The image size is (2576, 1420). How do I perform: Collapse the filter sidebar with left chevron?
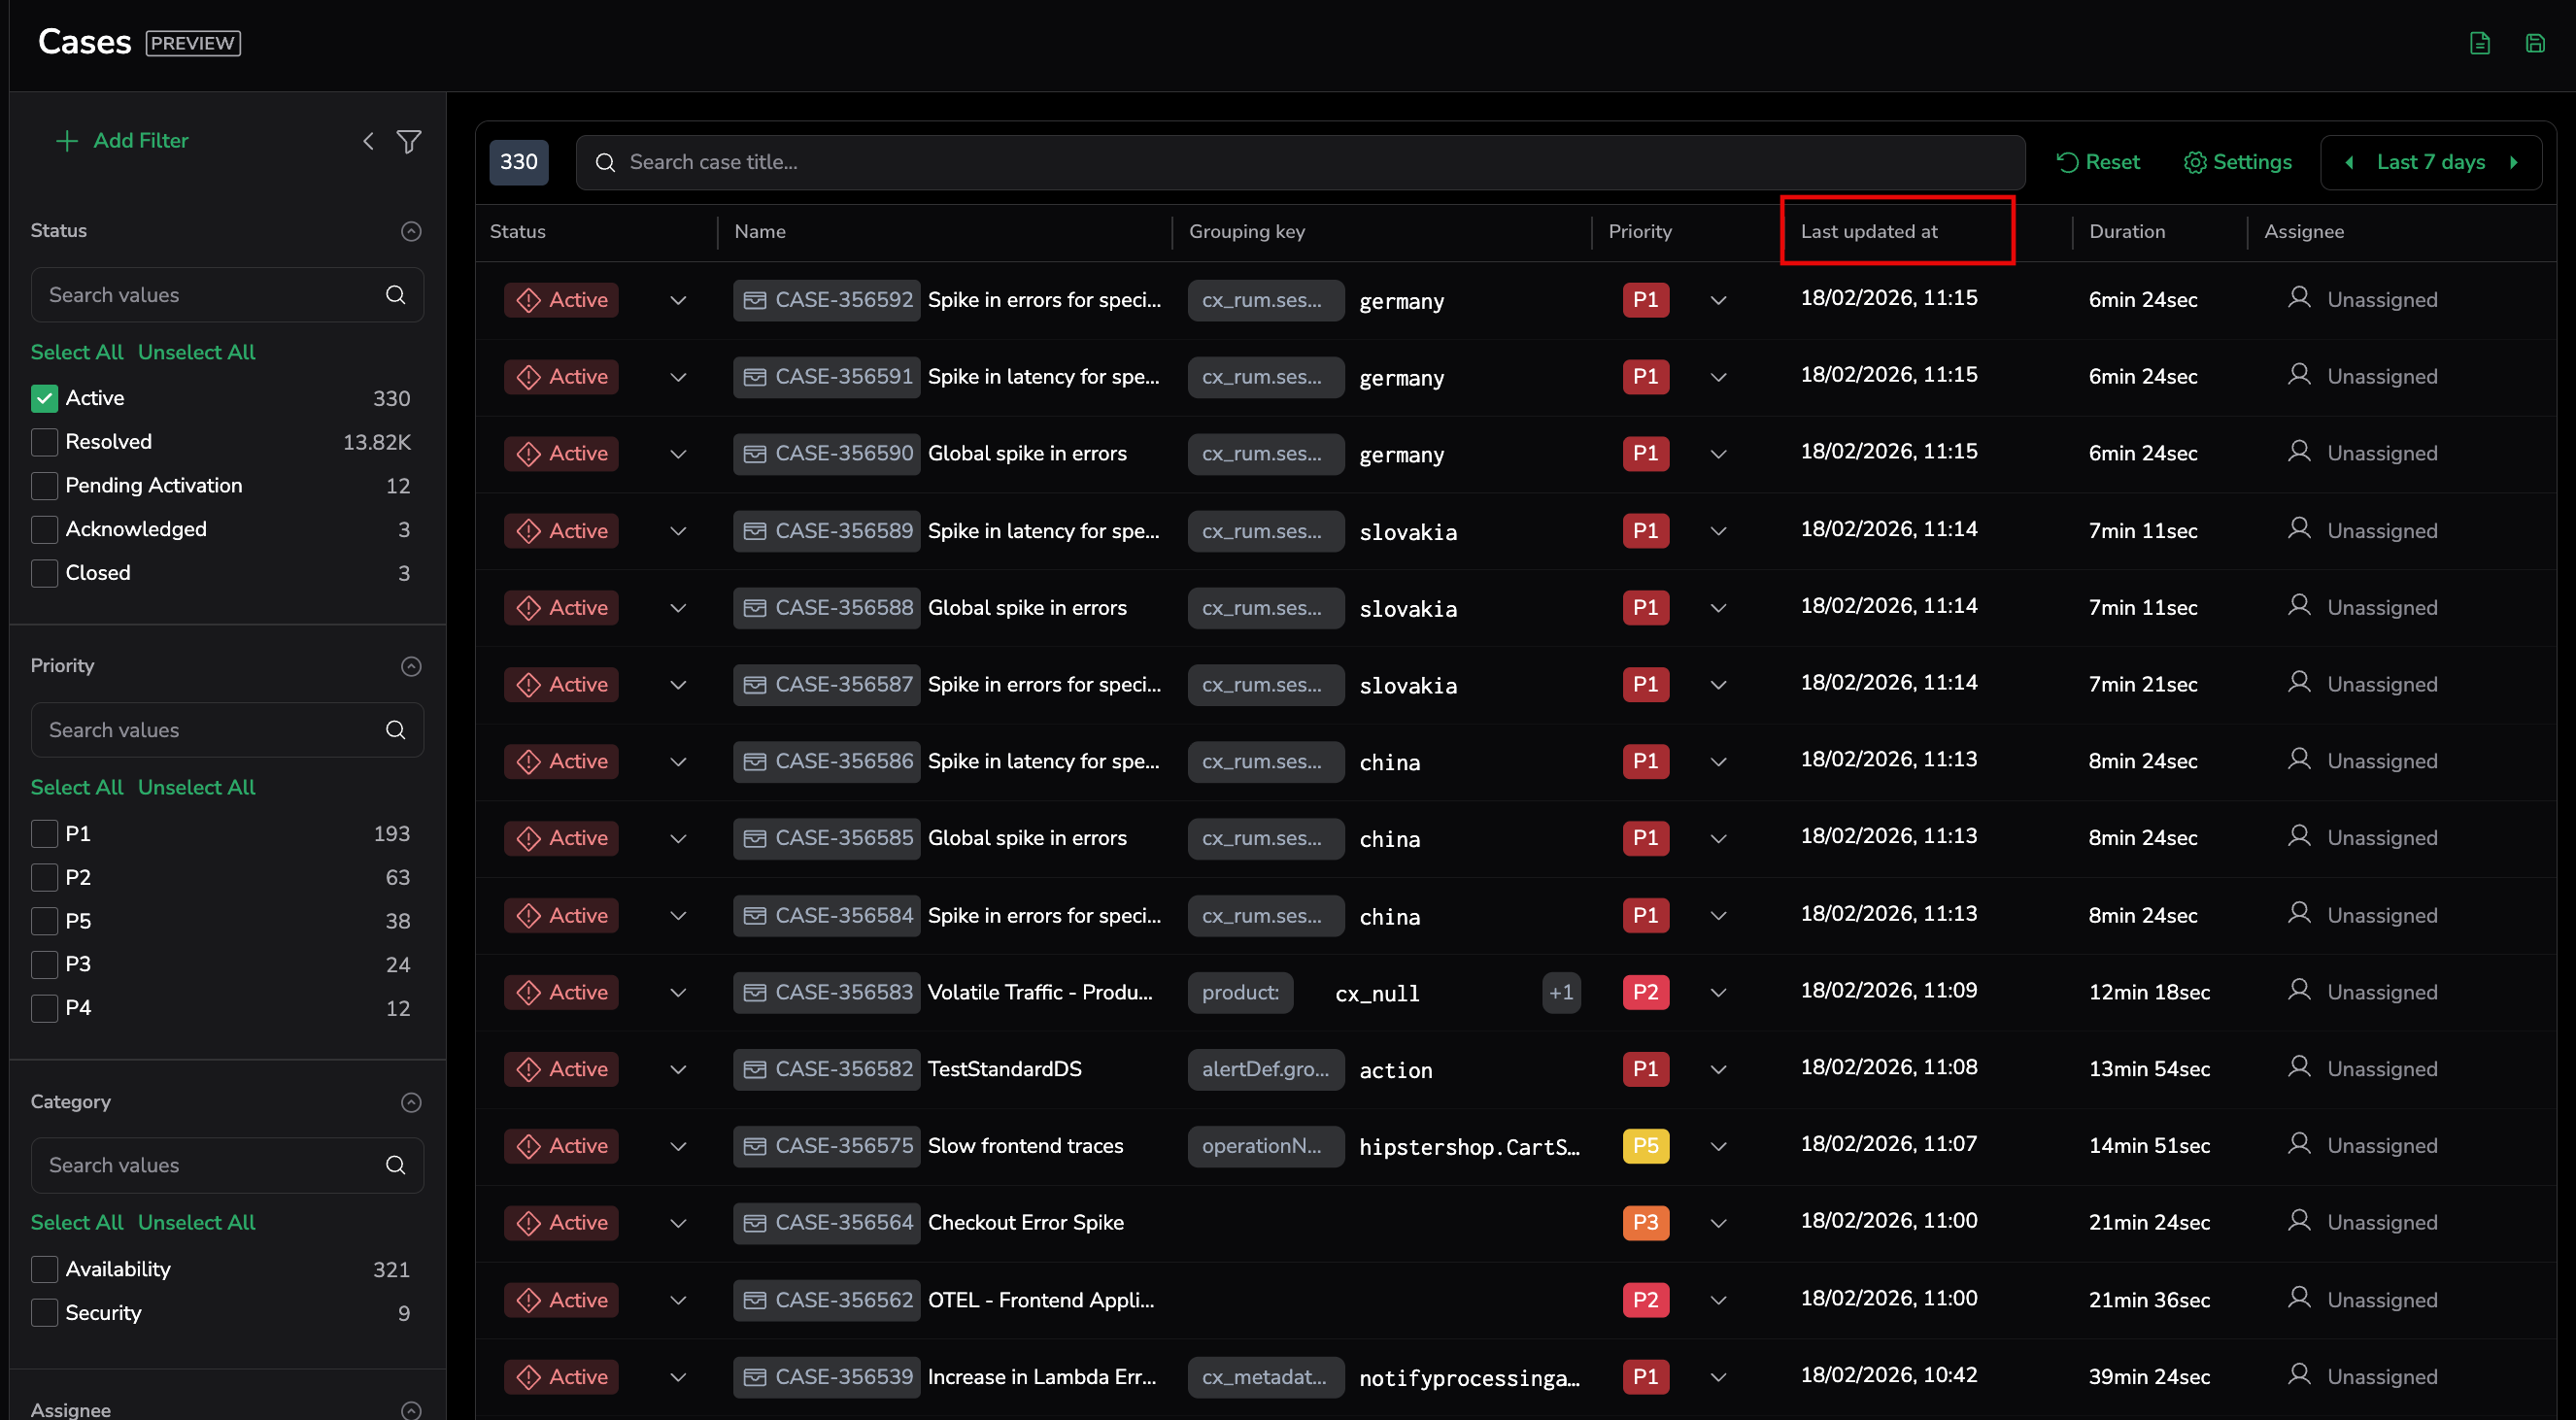pyautogui.click(x=368, y=141)
